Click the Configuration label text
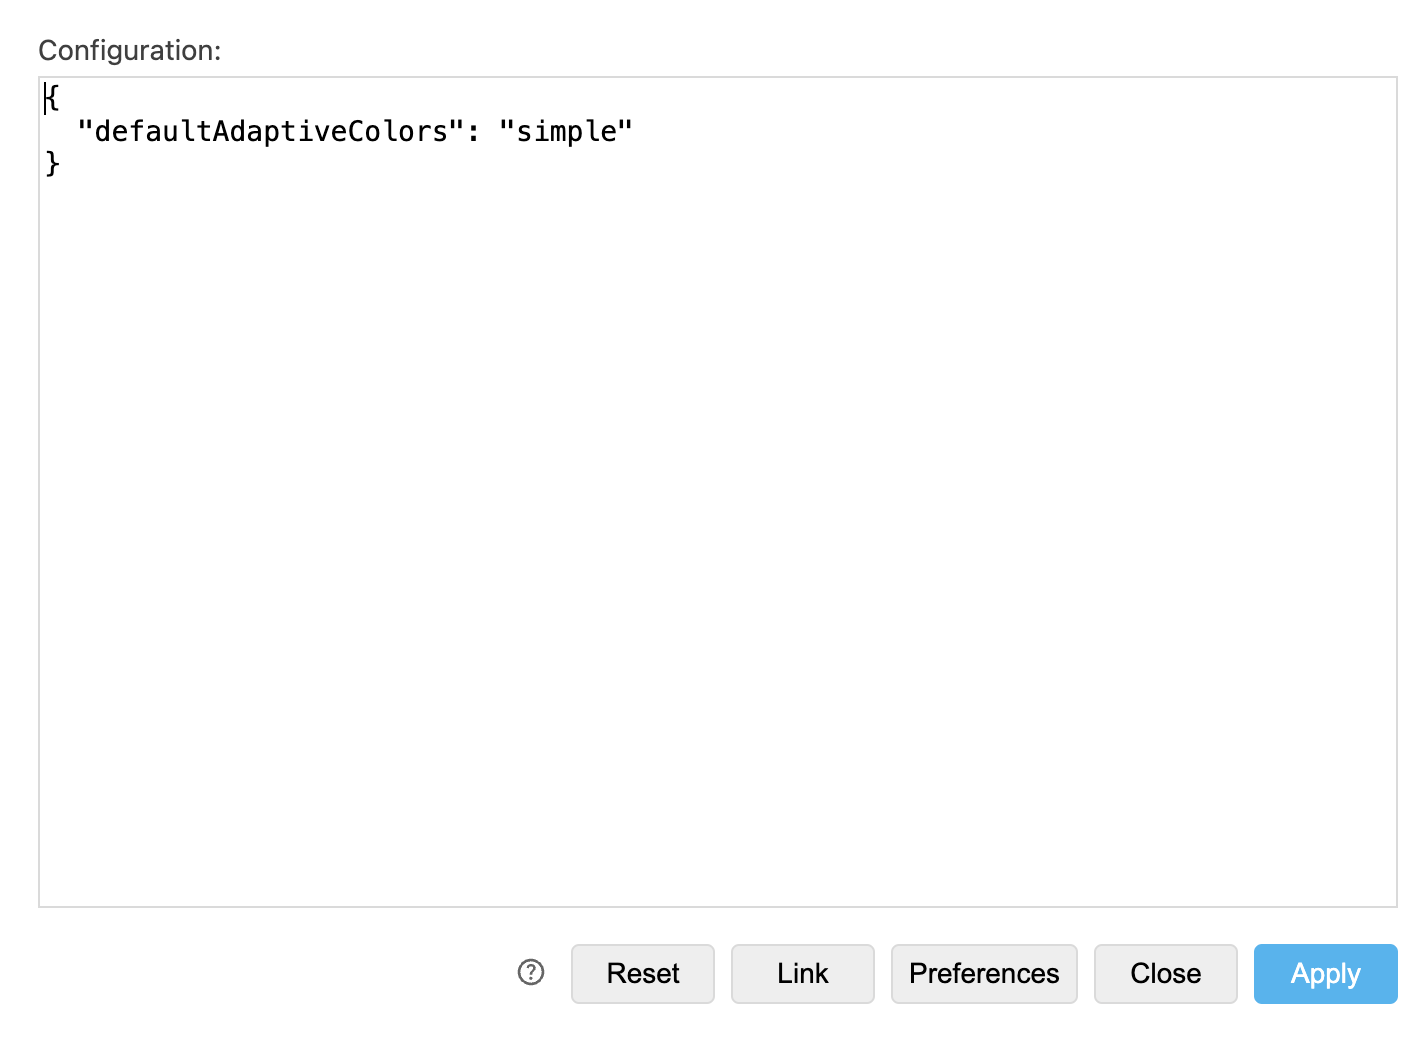This screenshot has height=1040, width=1426. coord(129,50)
